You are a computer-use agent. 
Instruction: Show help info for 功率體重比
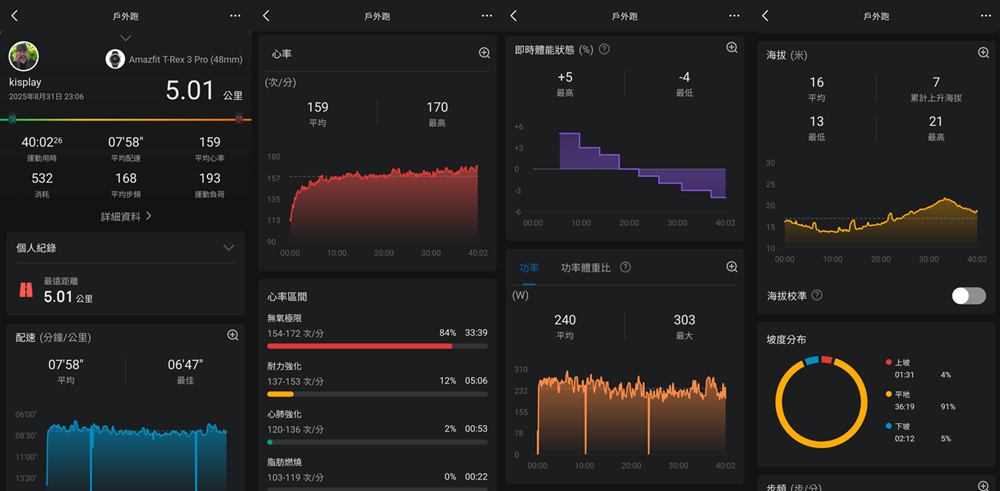point(625,268)
